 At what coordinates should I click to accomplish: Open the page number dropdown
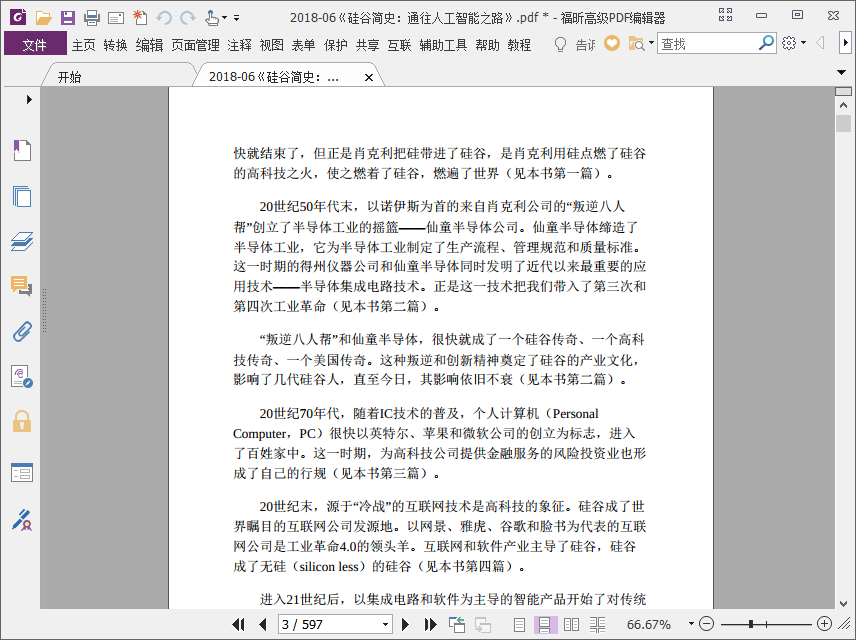click(385, 624)
